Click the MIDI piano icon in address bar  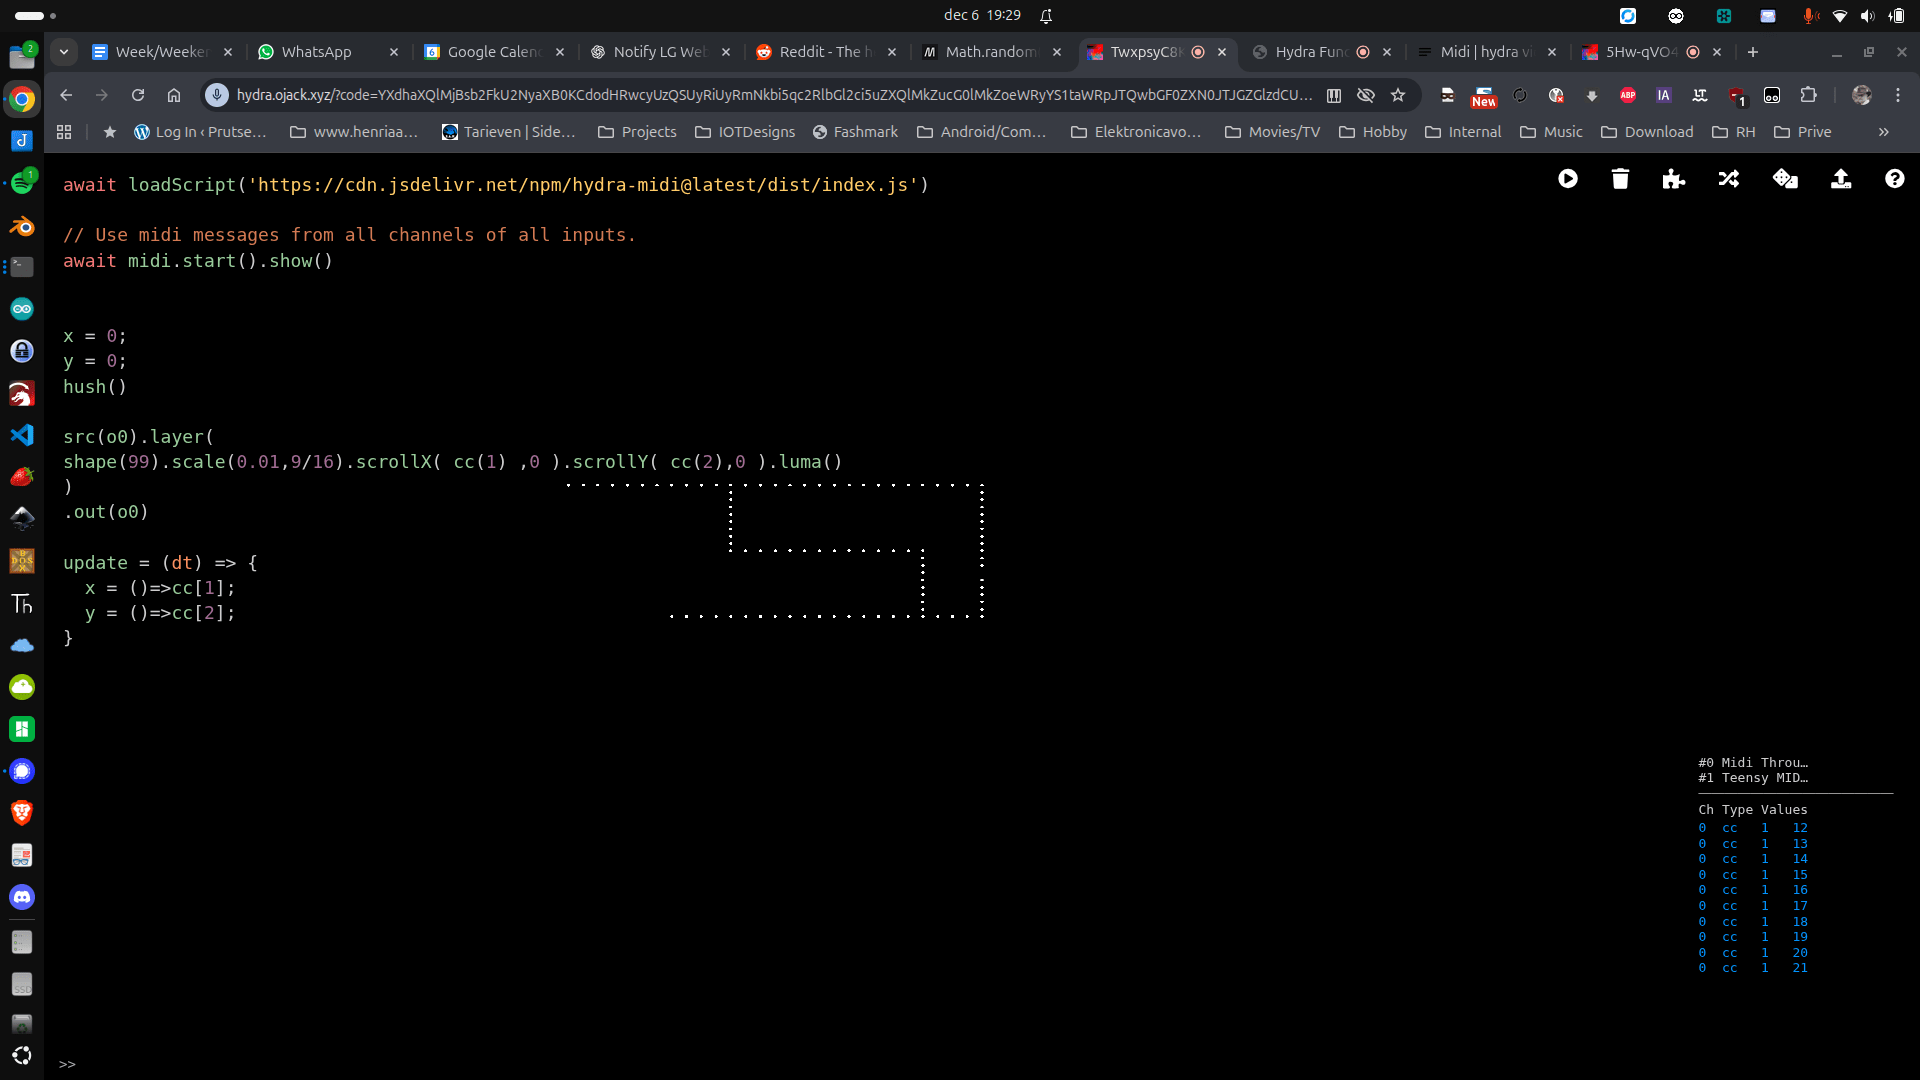1334,95
